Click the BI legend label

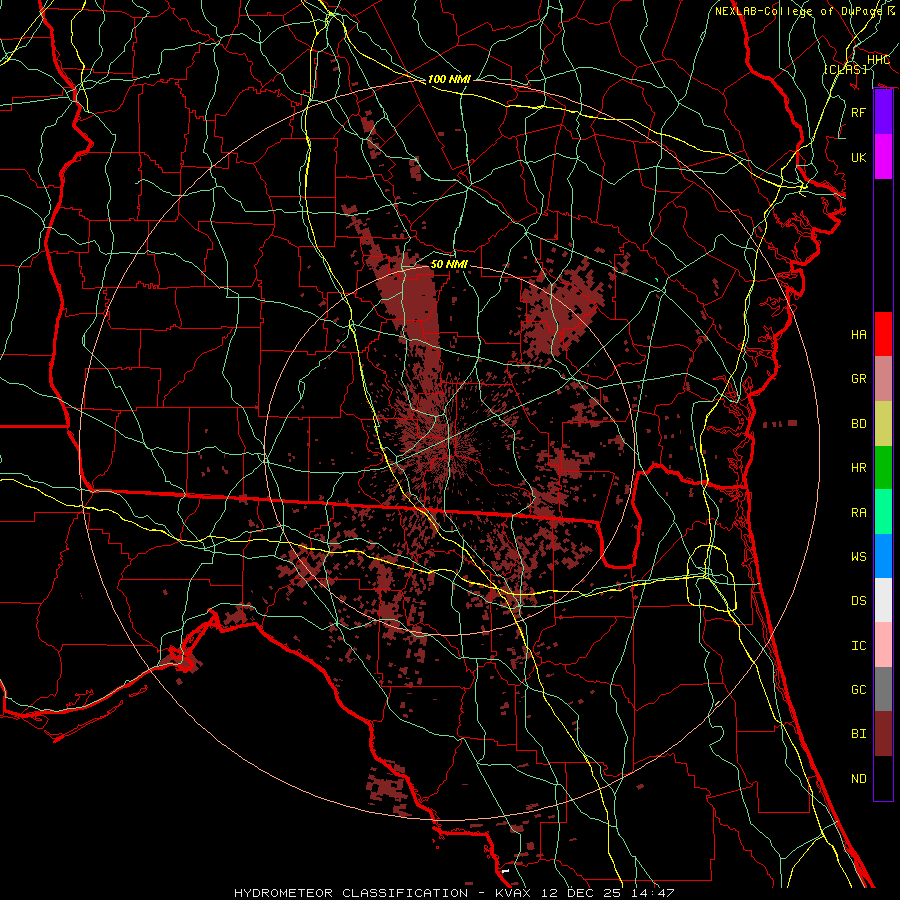858,734
